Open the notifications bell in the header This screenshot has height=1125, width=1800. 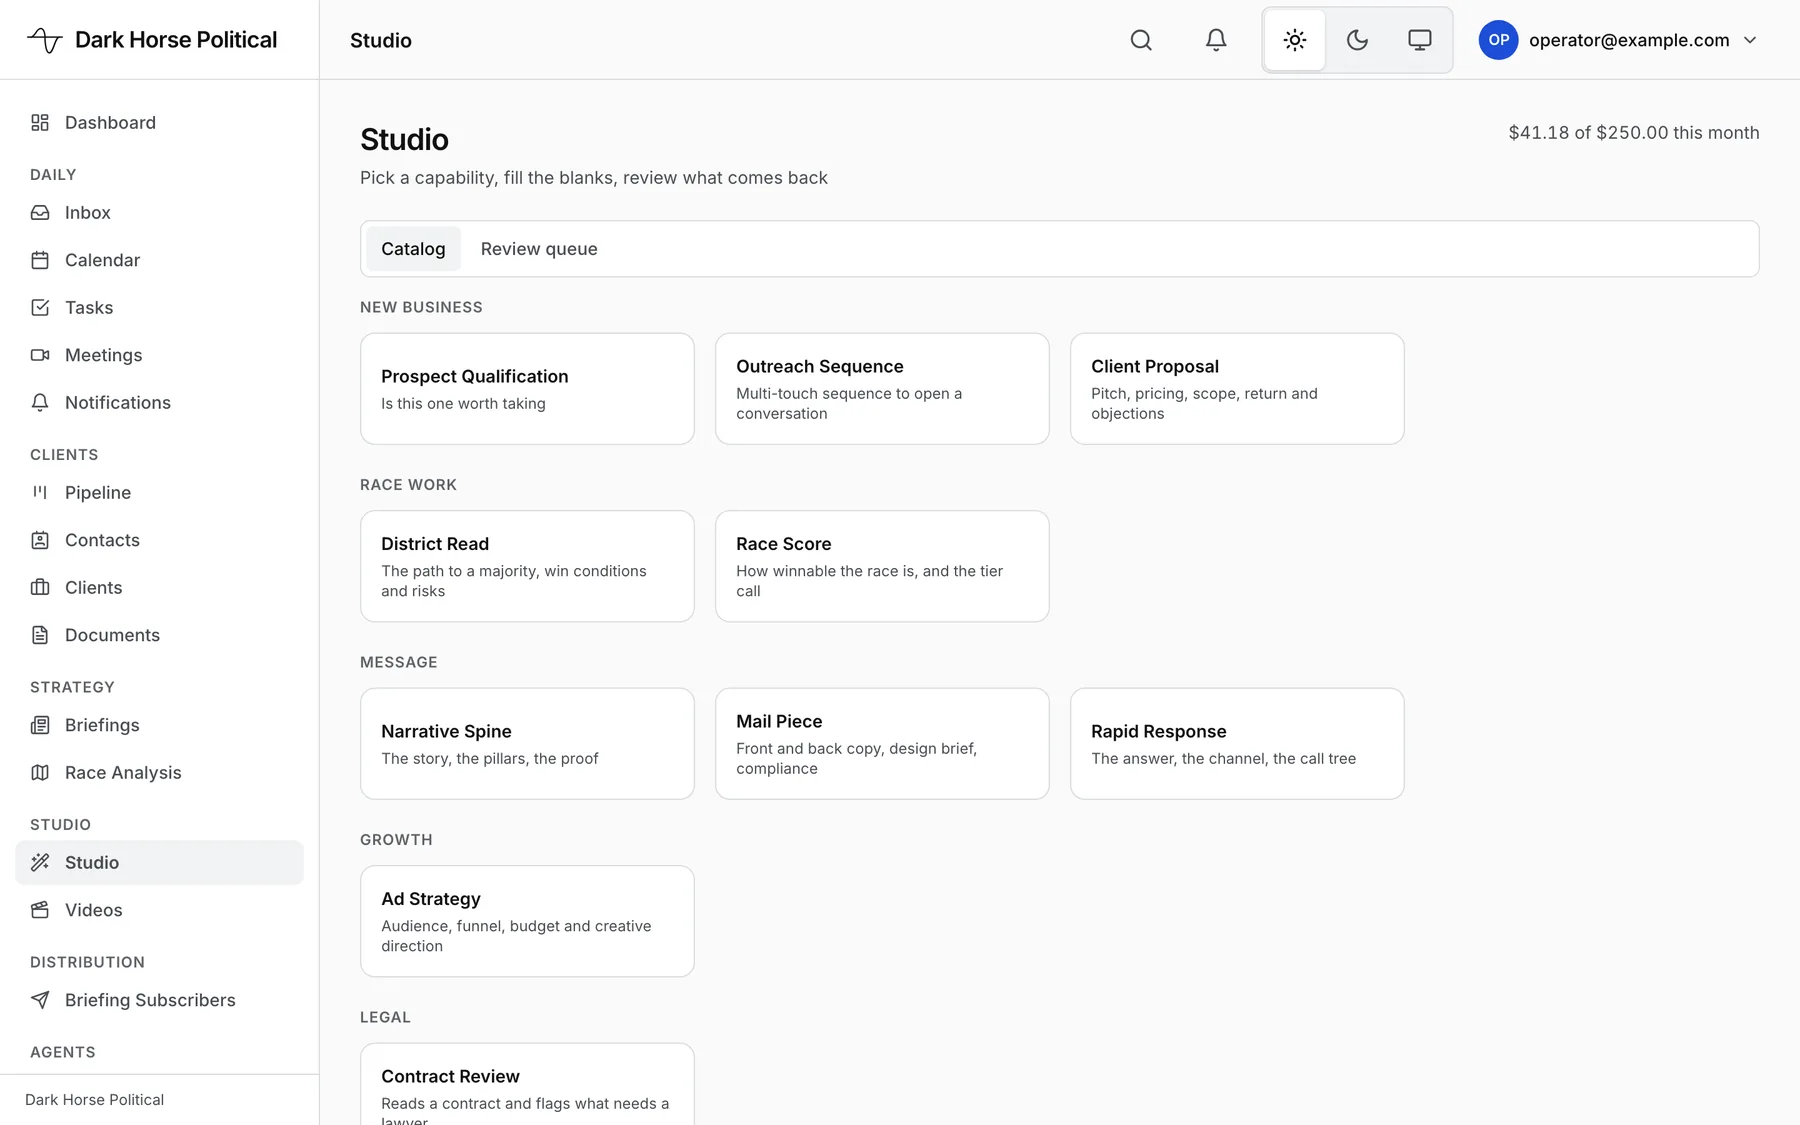click(x=1216, y=40)
